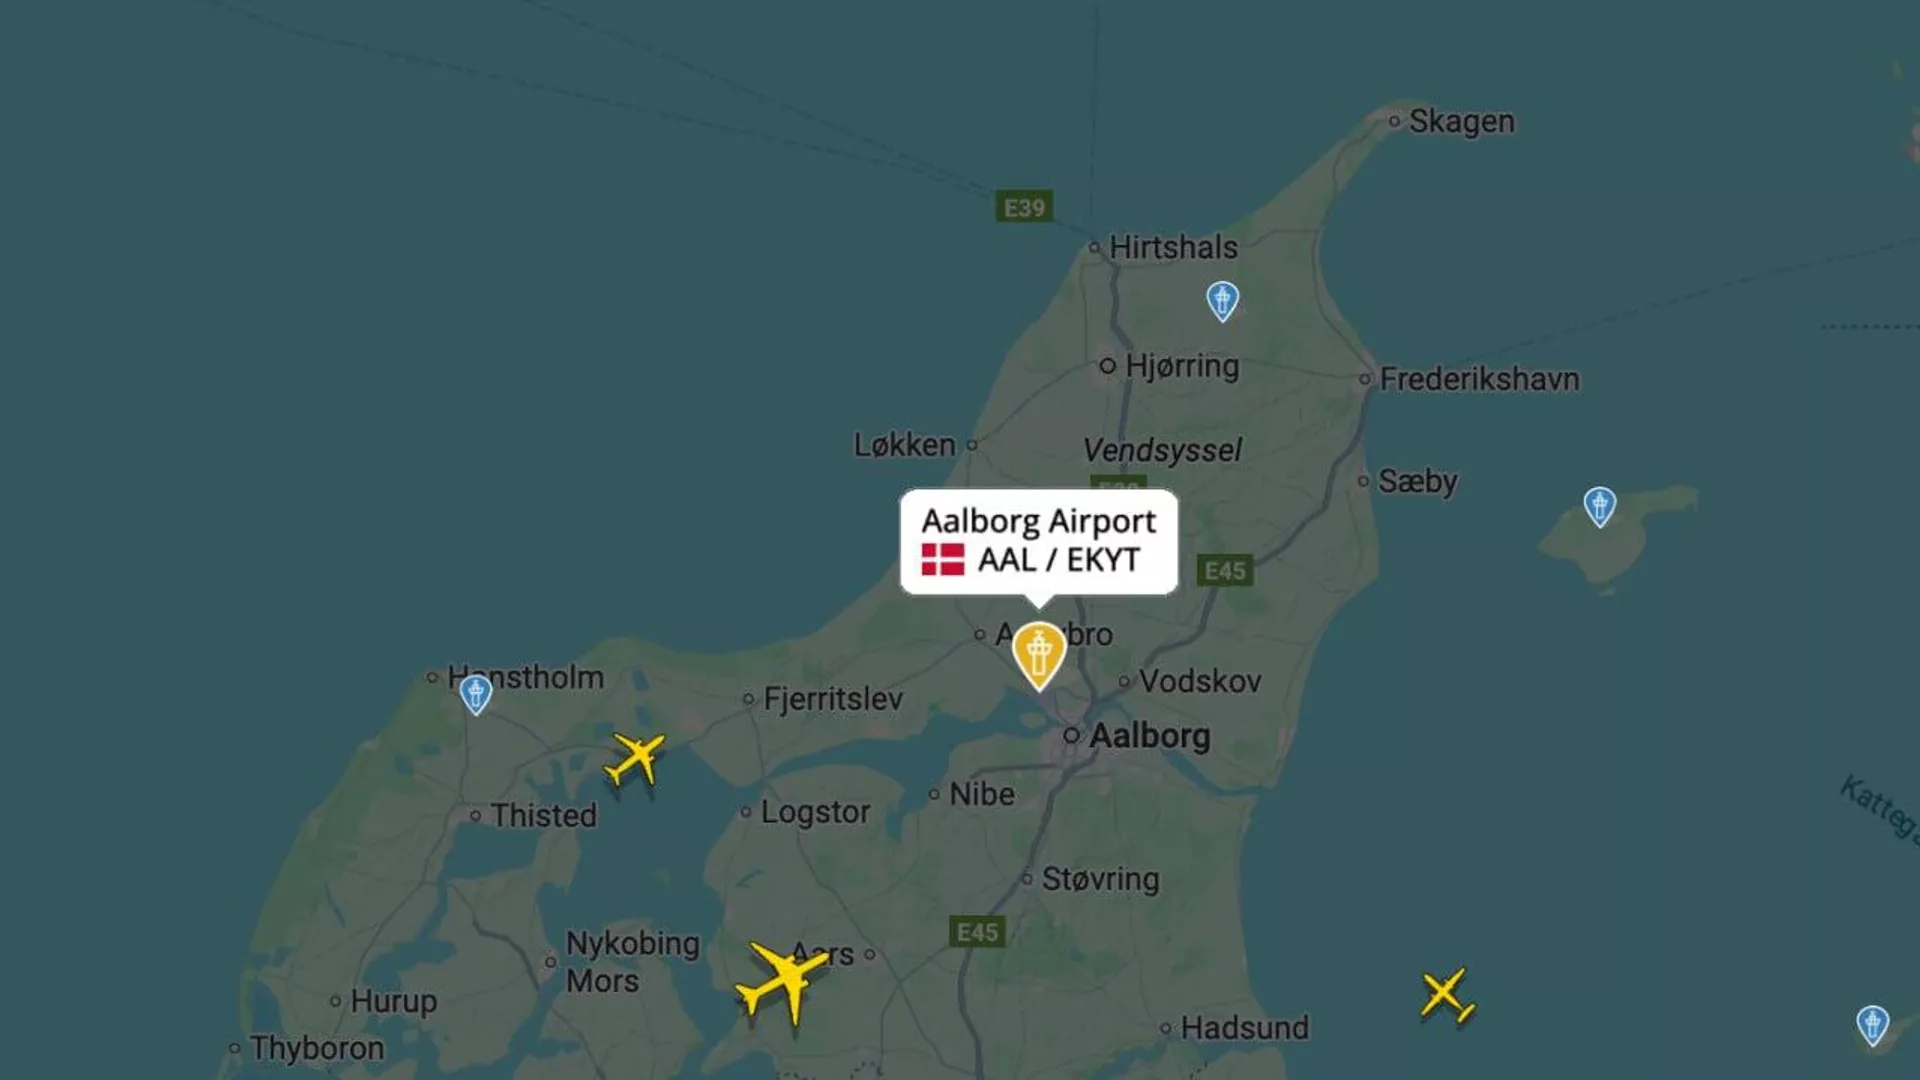The height and width of the screenshot is (1080, 1920).
Task: Click the Thisted town label
Action: tap(543, 815)
